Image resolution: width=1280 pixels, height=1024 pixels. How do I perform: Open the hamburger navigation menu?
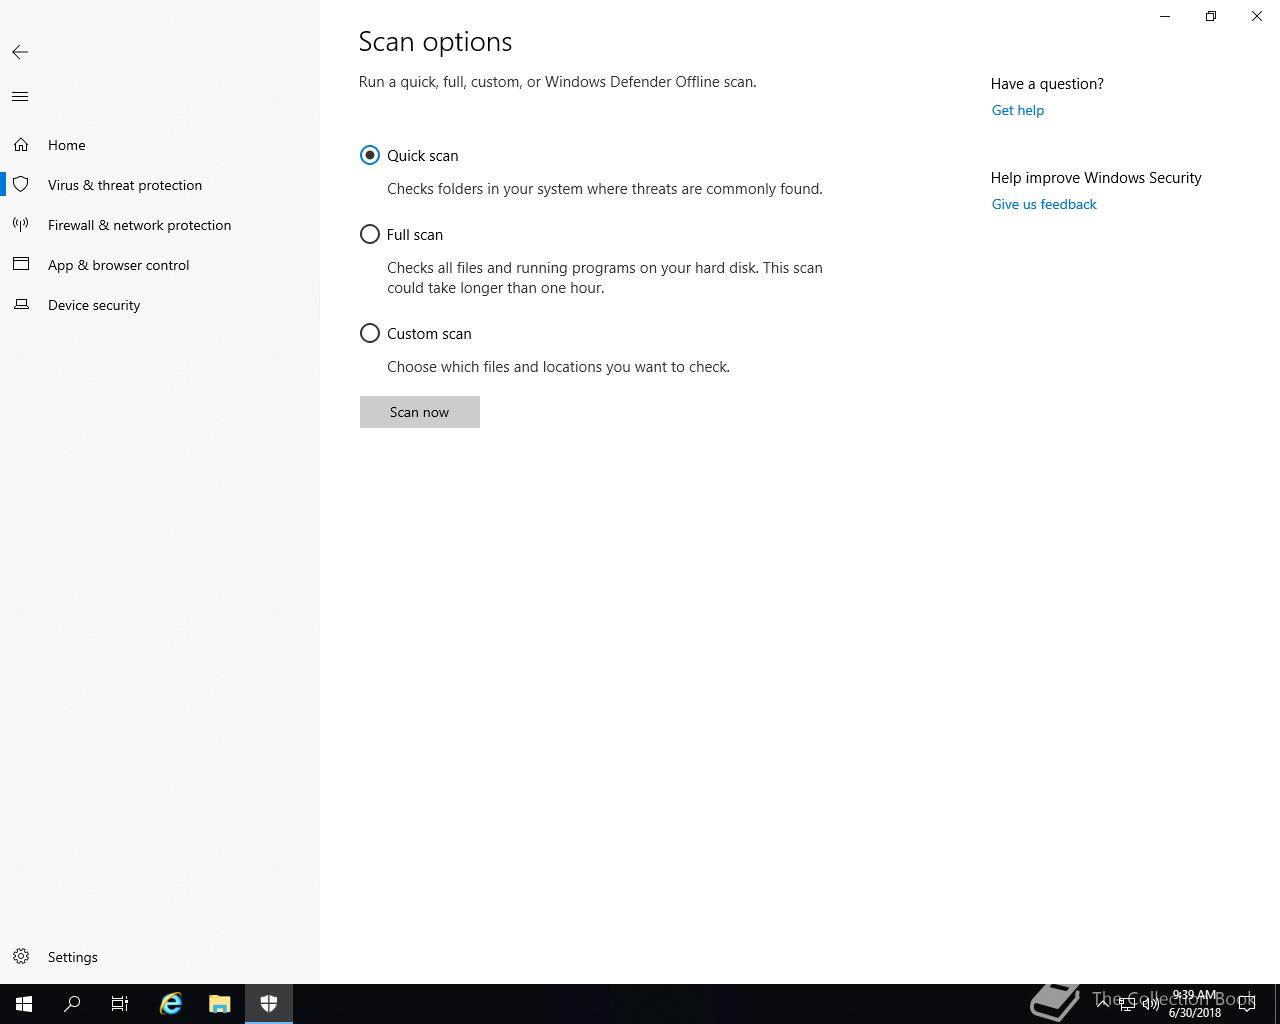coord(20,97)
